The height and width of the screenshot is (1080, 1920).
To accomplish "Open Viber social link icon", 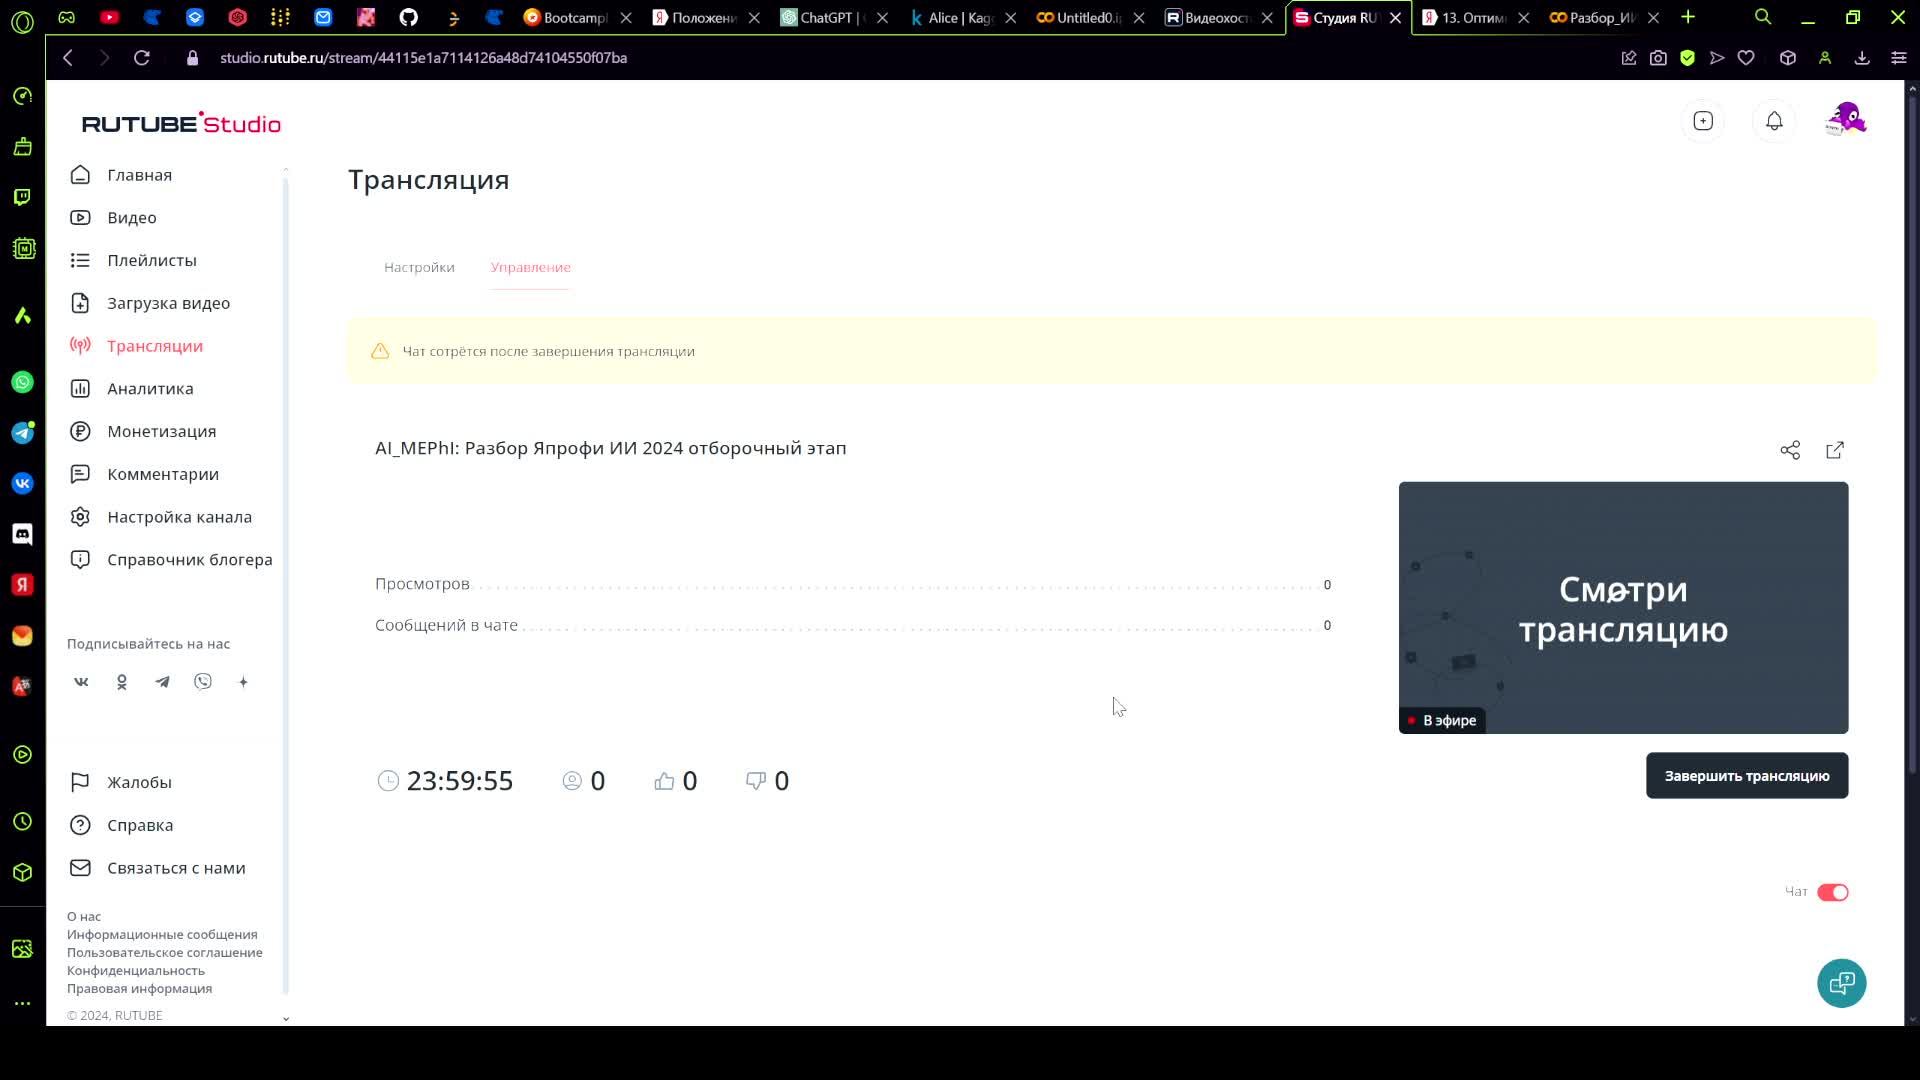I will tap(203, 682).
